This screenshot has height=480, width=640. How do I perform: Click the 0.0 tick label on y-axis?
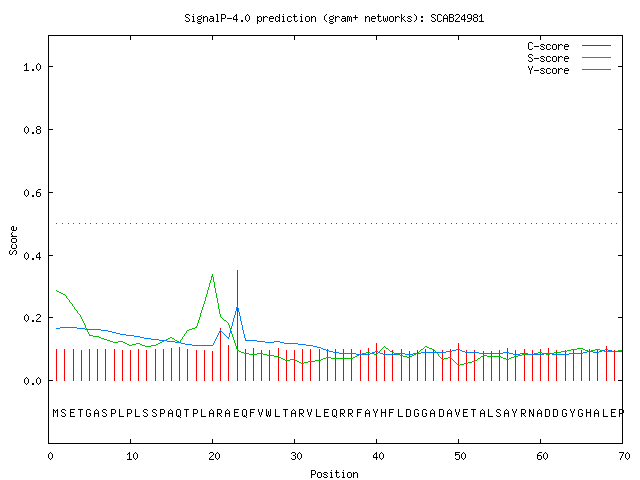[x=32, y=381]
